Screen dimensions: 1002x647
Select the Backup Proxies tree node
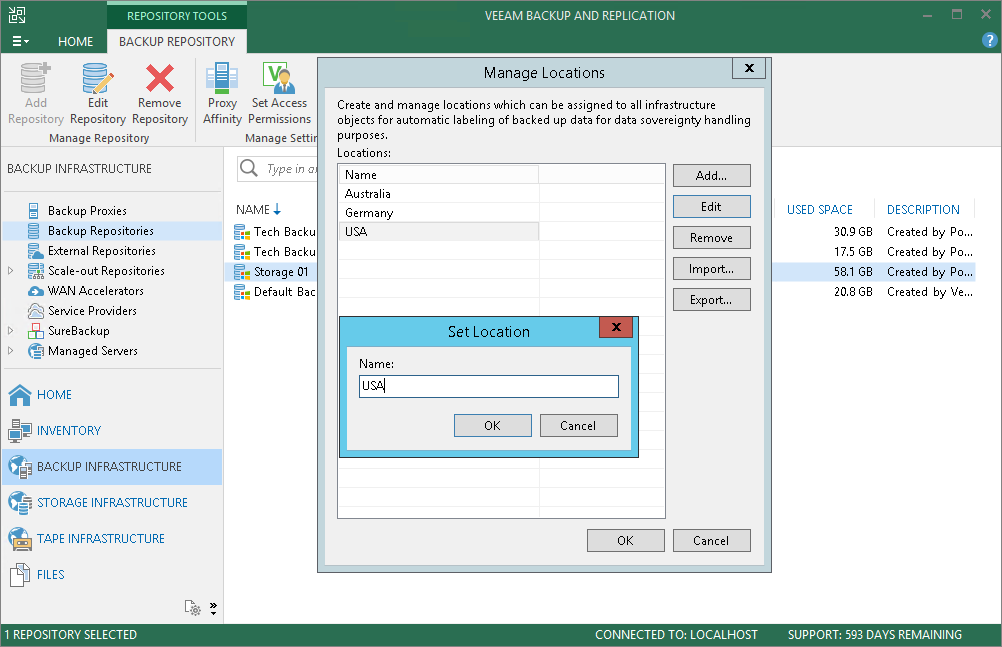87,211
